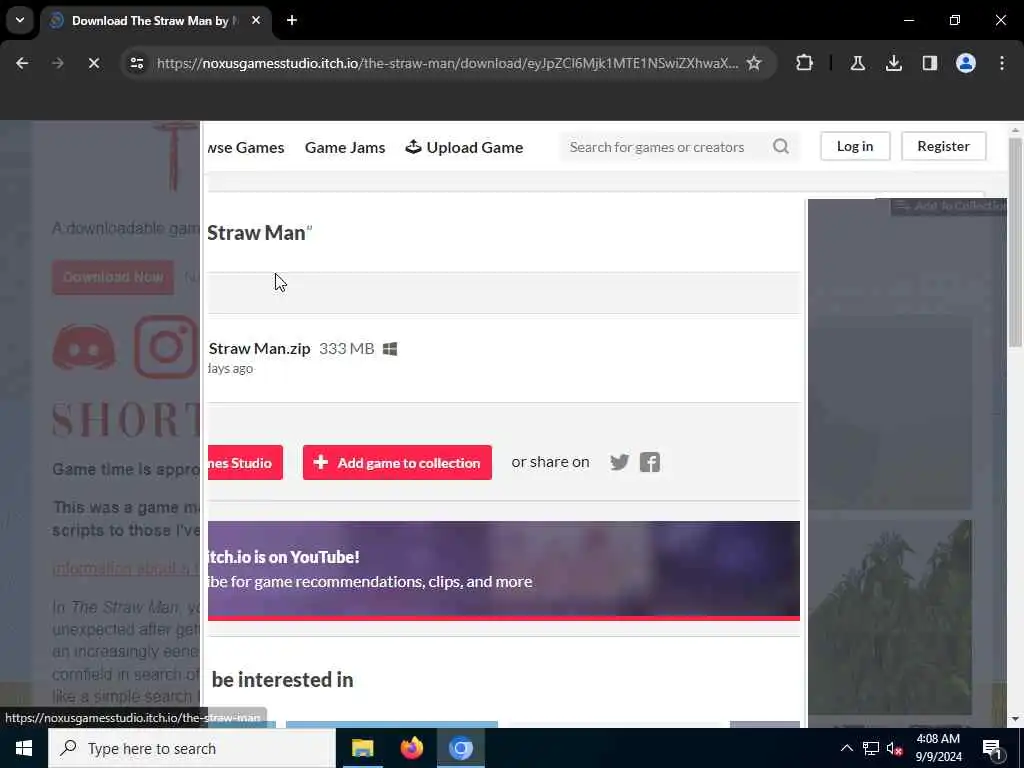Open Browse Games in site navigation
The height and width of the screenshot is (768, 1024).
(x=246, y=148)
